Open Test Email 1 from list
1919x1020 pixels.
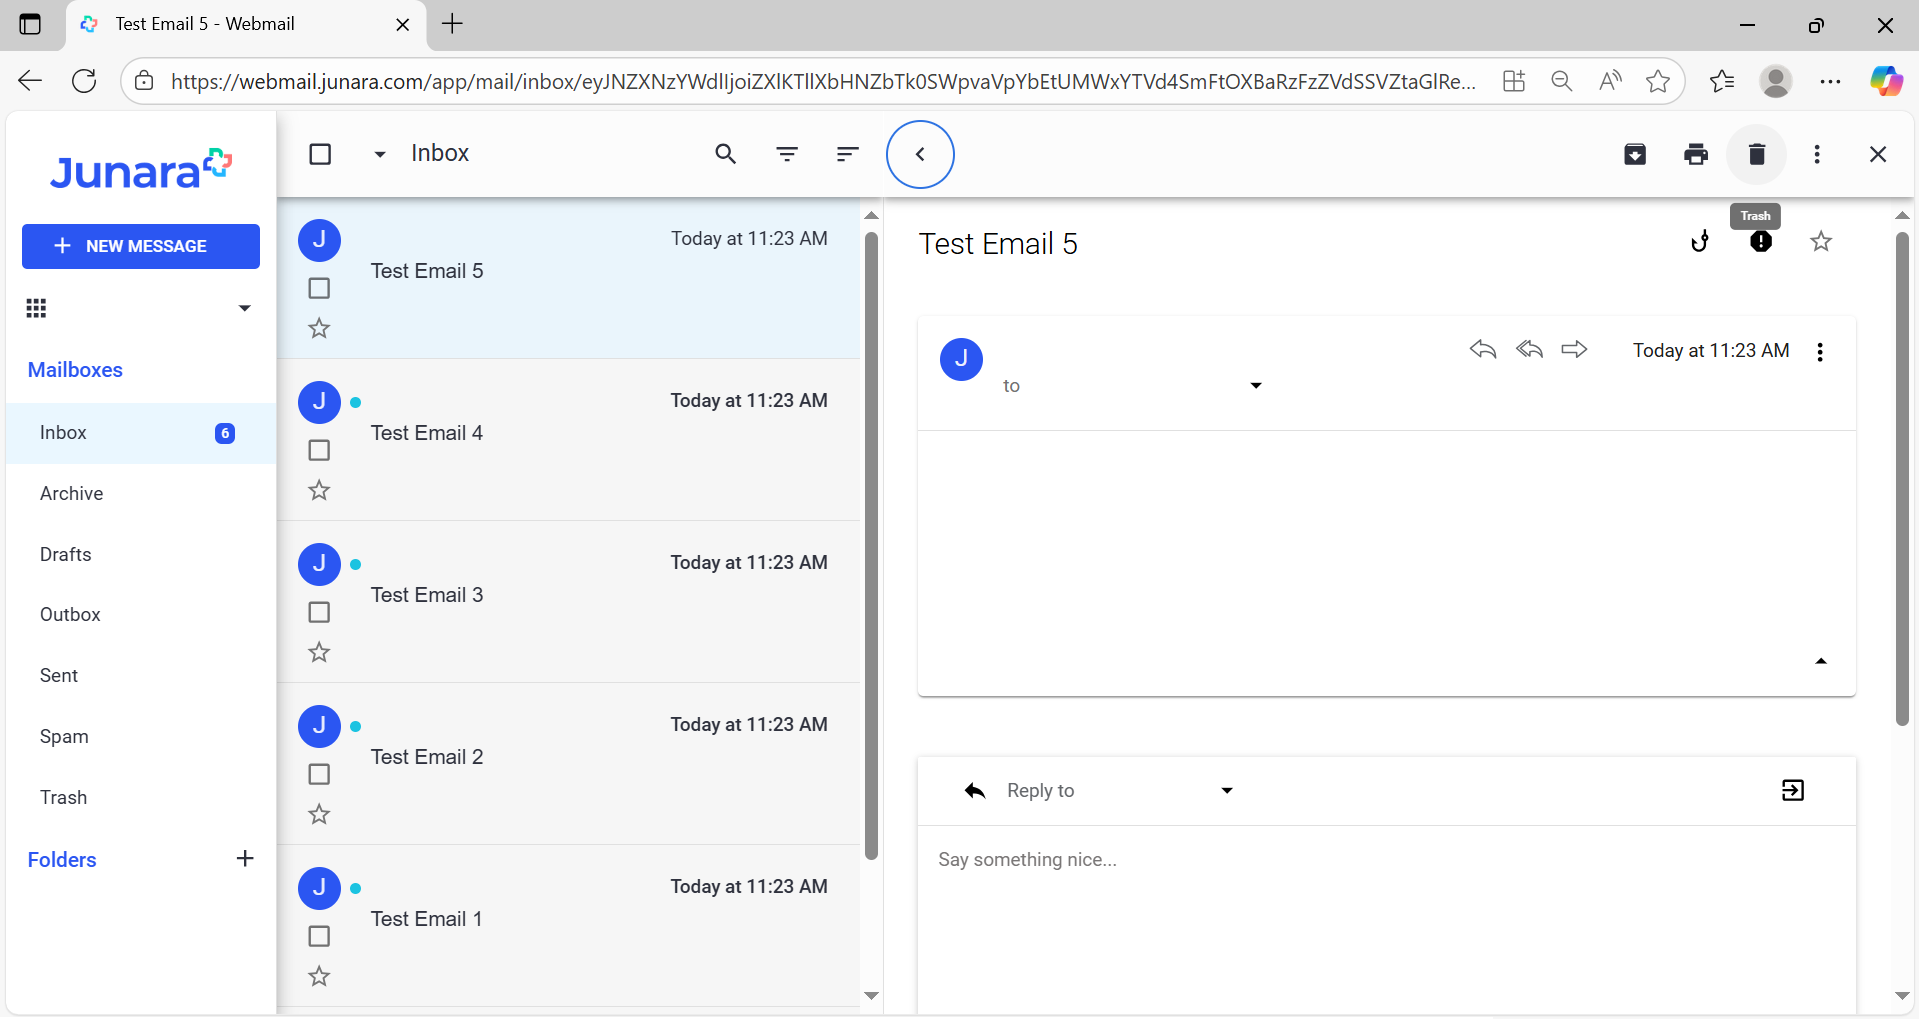click(x=568, y=926)
